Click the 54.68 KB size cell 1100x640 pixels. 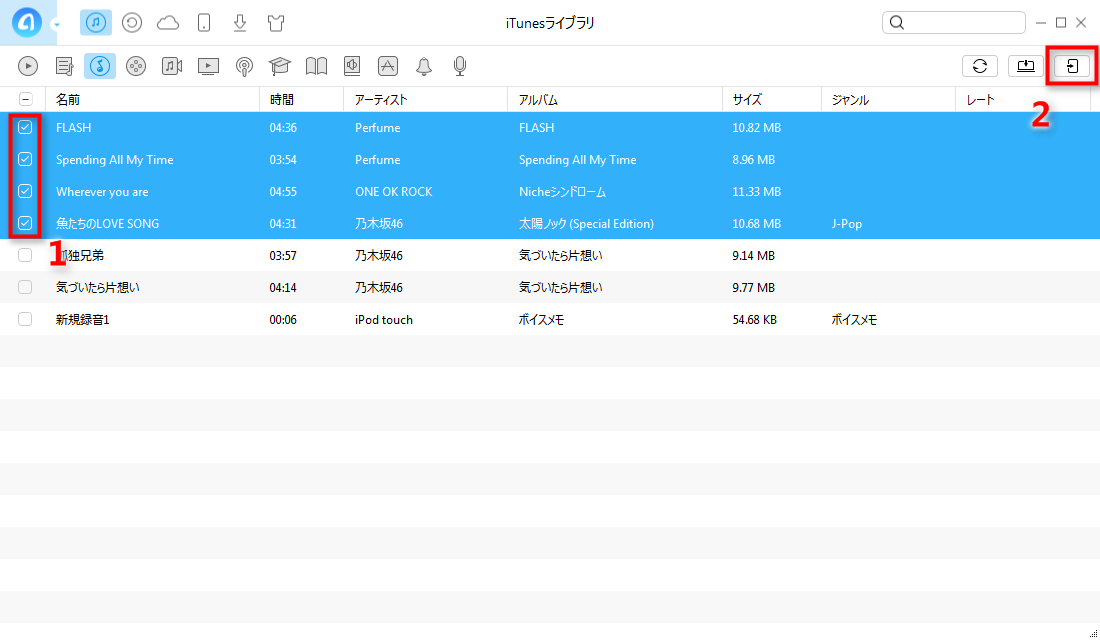pos(754,319)
